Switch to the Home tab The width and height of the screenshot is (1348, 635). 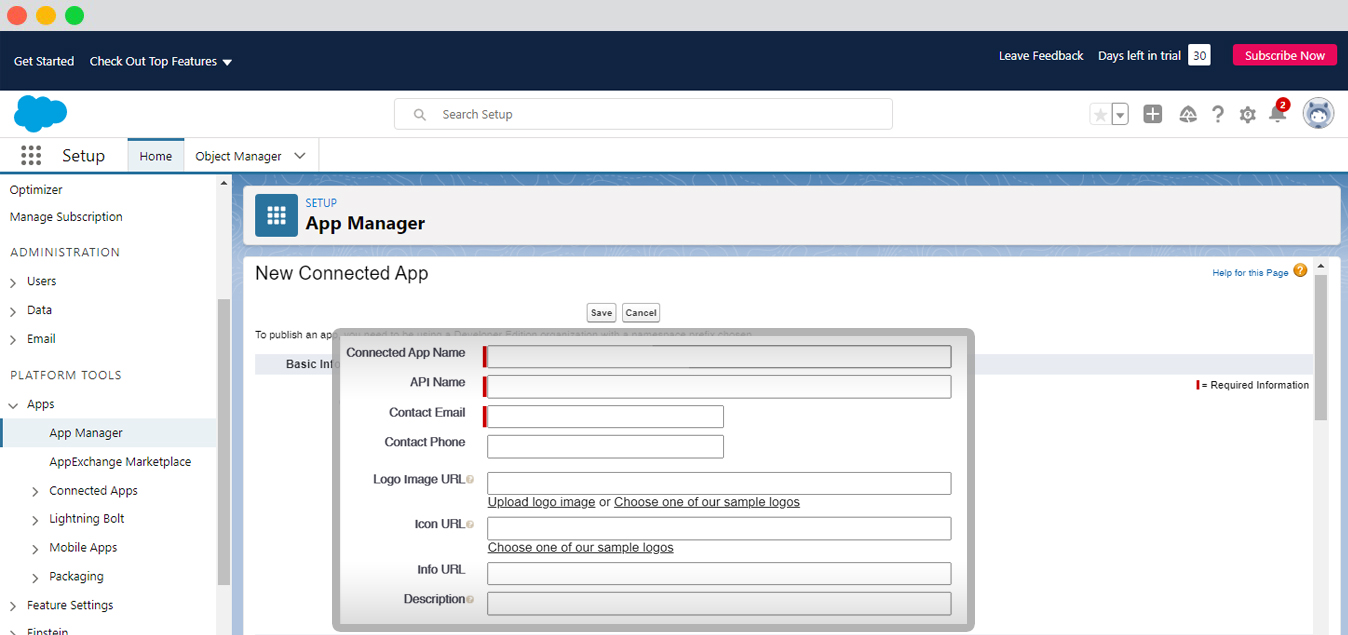point(155,156)
